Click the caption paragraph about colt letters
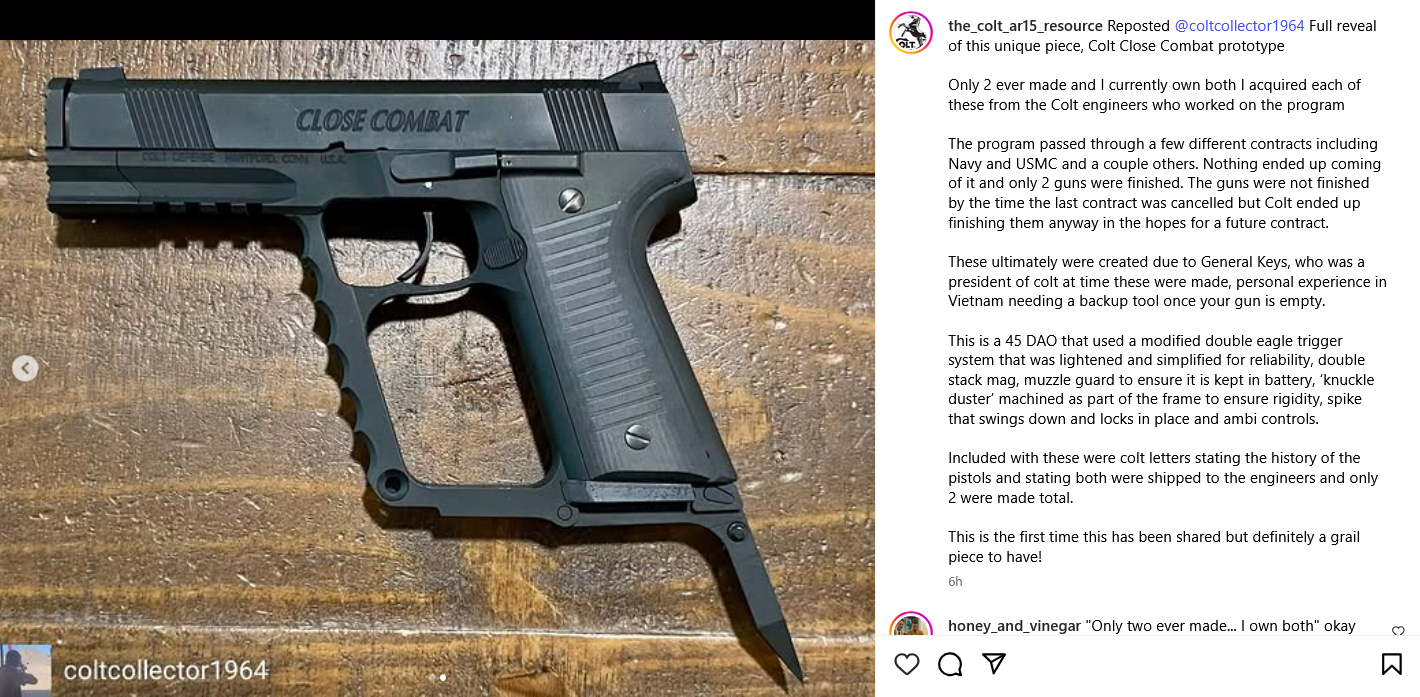The width and height of the screenshot is (1420, 697). 1163,477
